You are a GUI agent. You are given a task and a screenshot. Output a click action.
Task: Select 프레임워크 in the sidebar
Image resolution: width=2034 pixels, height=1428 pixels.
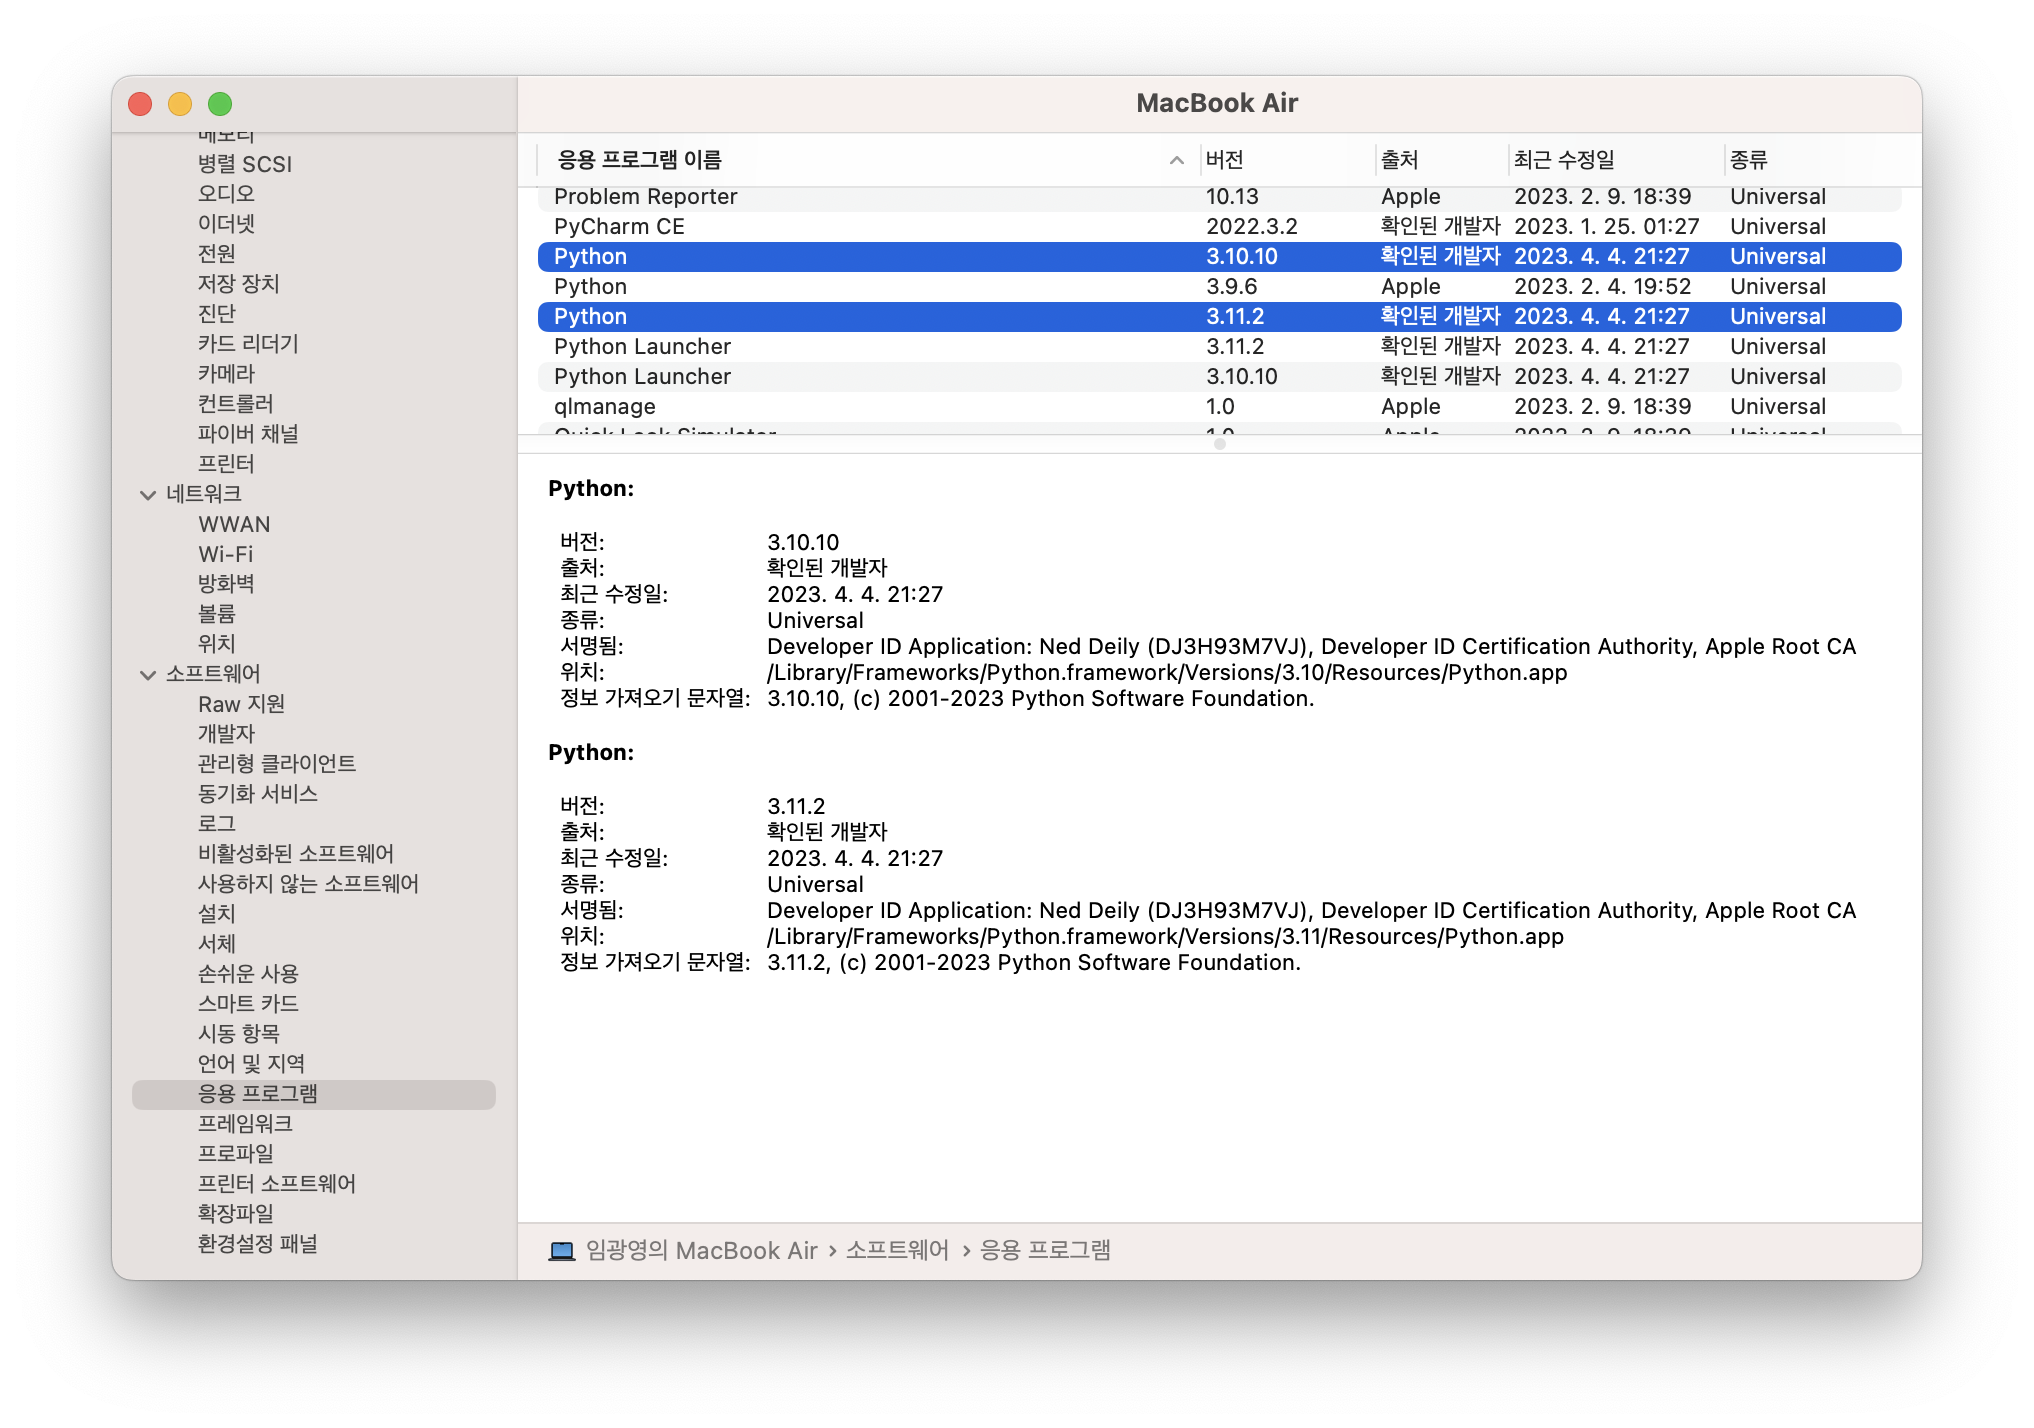tap(245, 1124)
